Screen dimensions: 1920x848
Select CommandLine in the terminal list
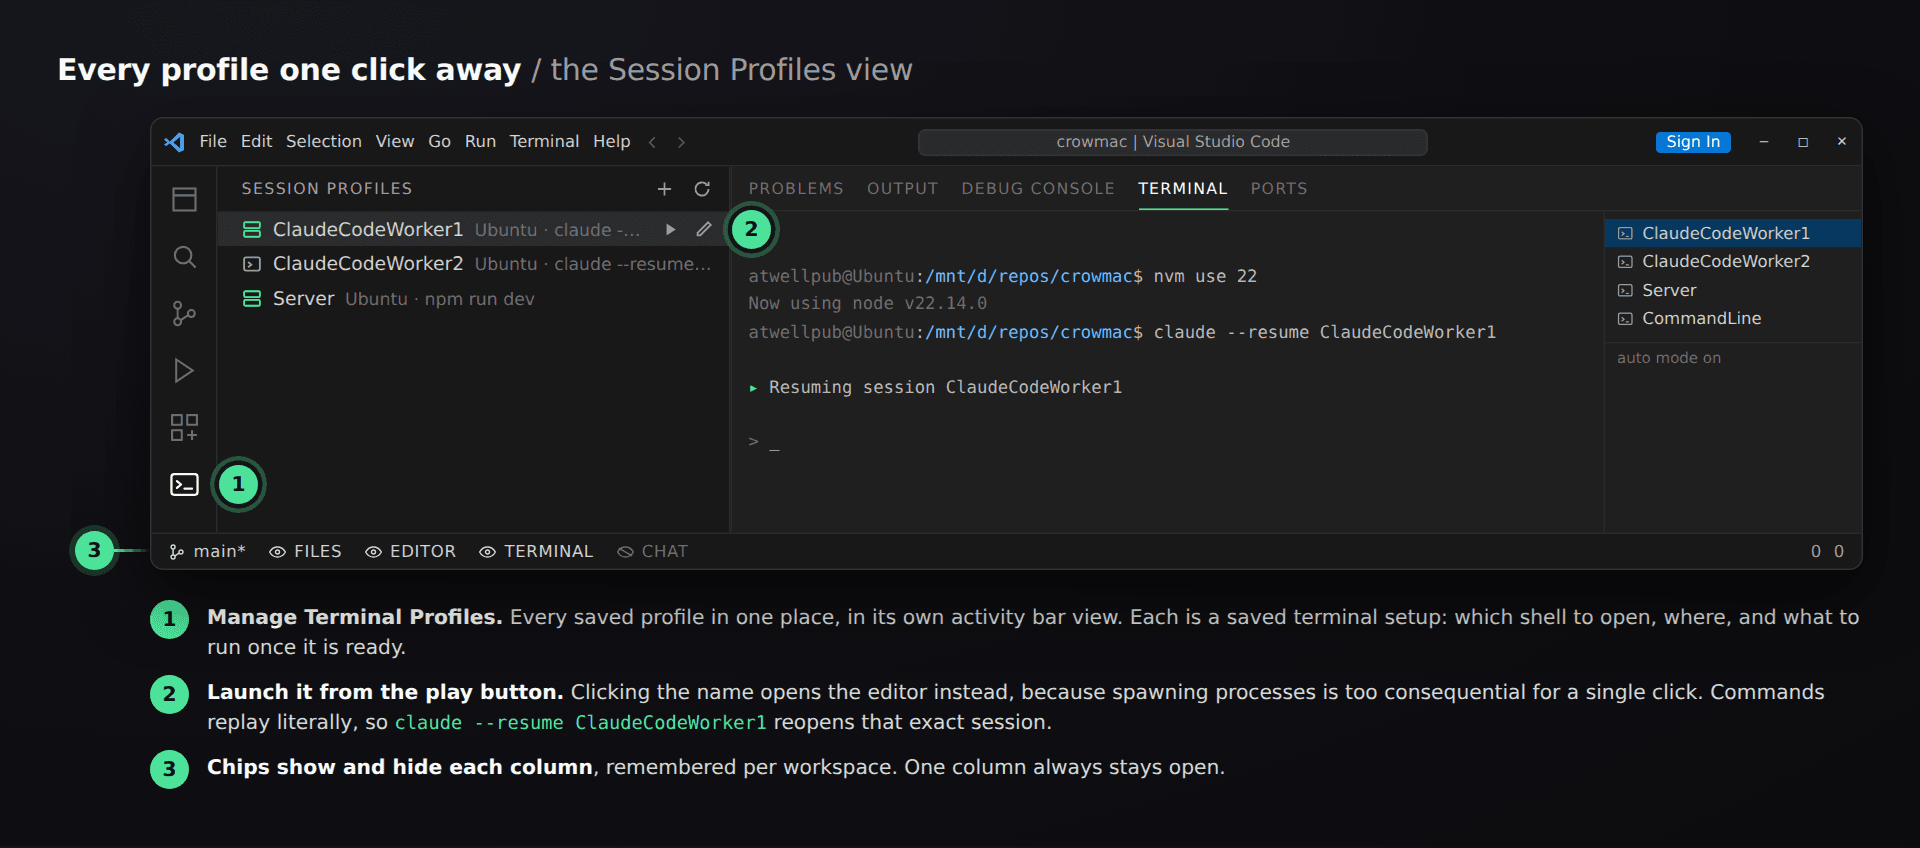pyautogui.click(x=1733, y=319)
